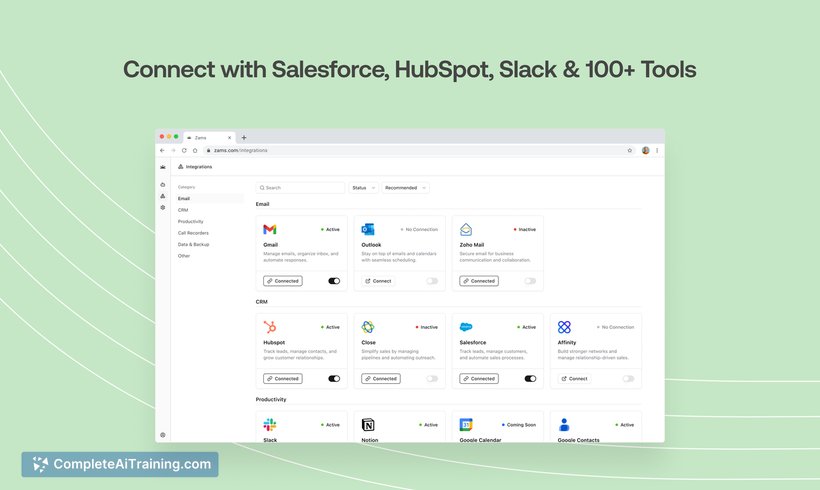The height and width of the screenshot is (490, 820).
Task: Toggle off the Gmail integration switch
Action: coord(334,281)
